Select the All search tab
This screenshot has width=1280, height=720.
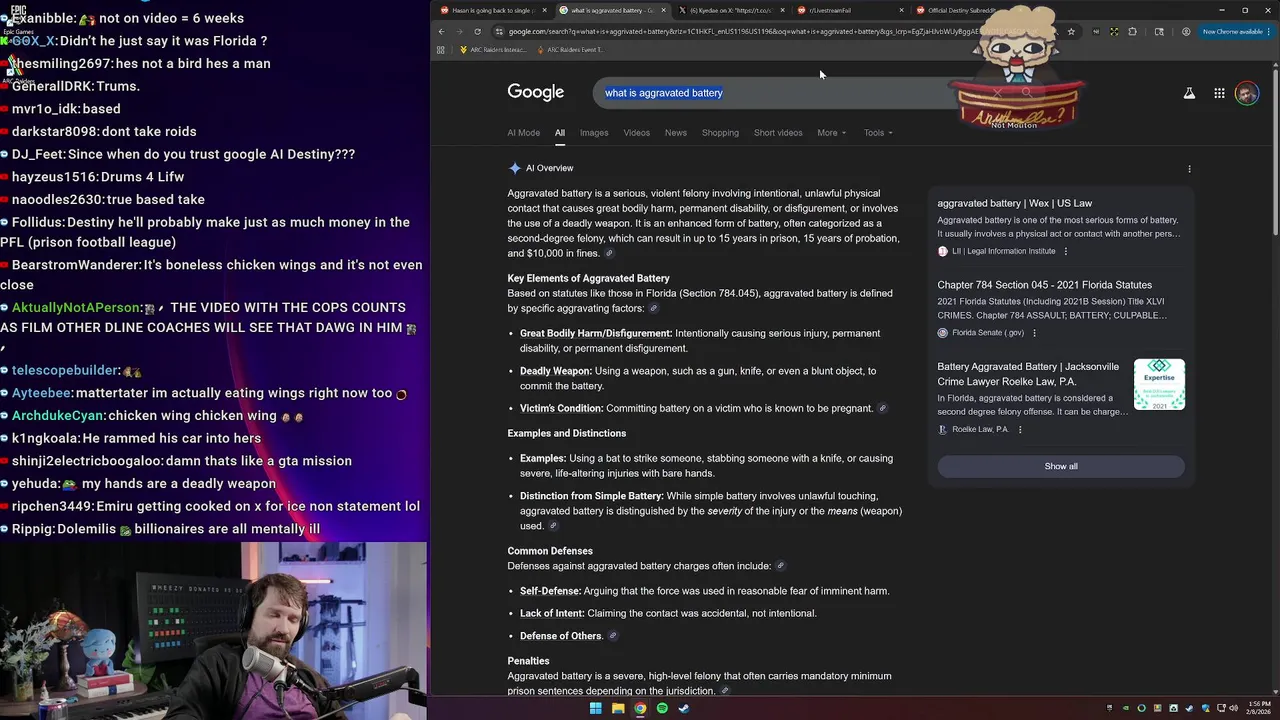pyautogui.click(x=559, y=132)
